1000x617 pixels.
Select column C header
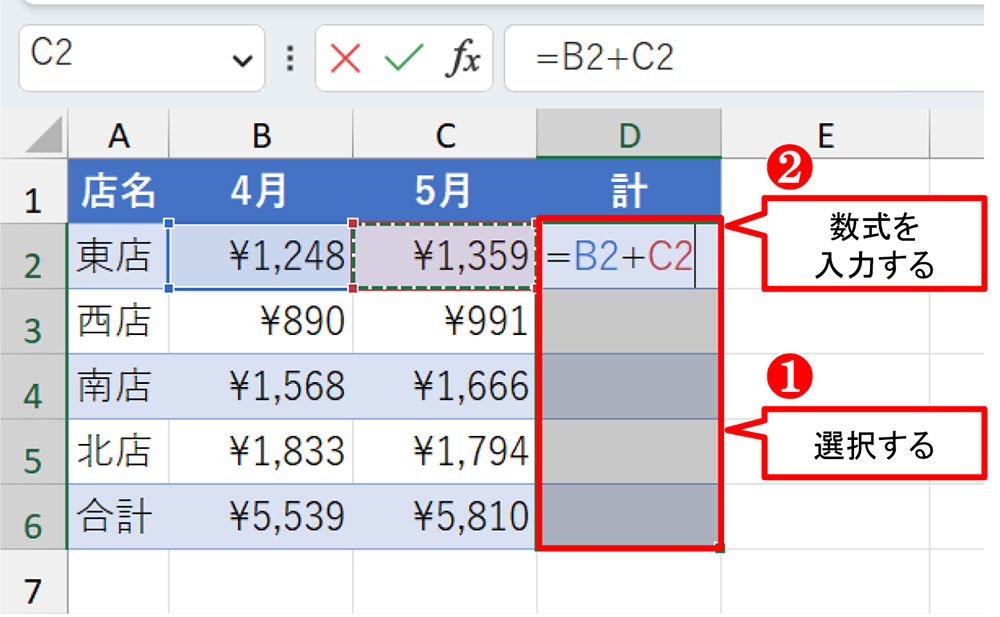pyautogui.click(x=445, y=135)
